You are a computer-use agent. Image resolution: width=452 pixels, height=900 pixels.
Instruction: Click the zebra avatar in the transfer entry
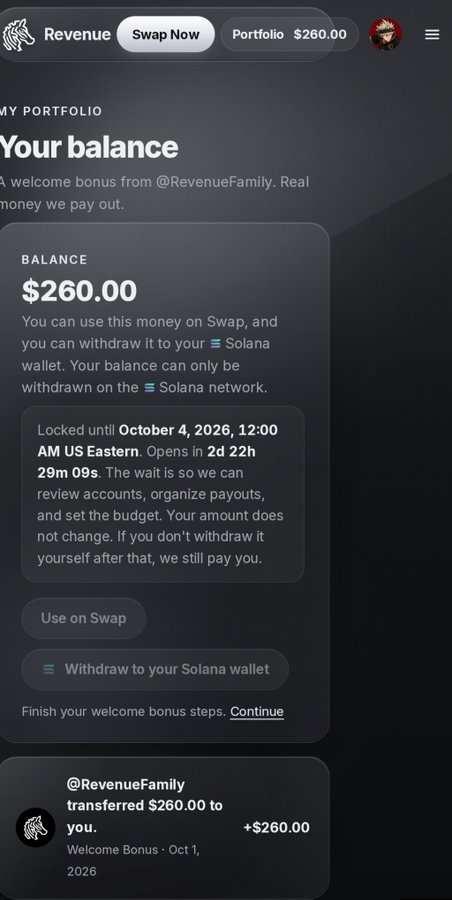click(x=36, y=827)
